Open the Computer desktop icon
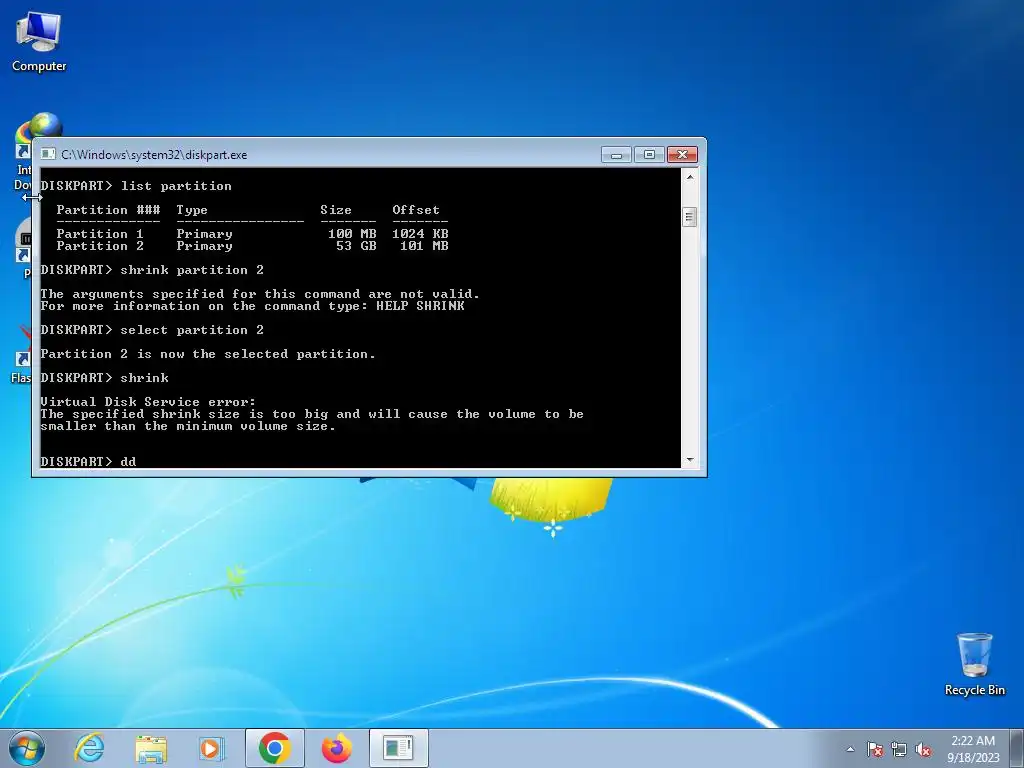This screenshot has height=768, width=1024. click(x=39, y=42)
